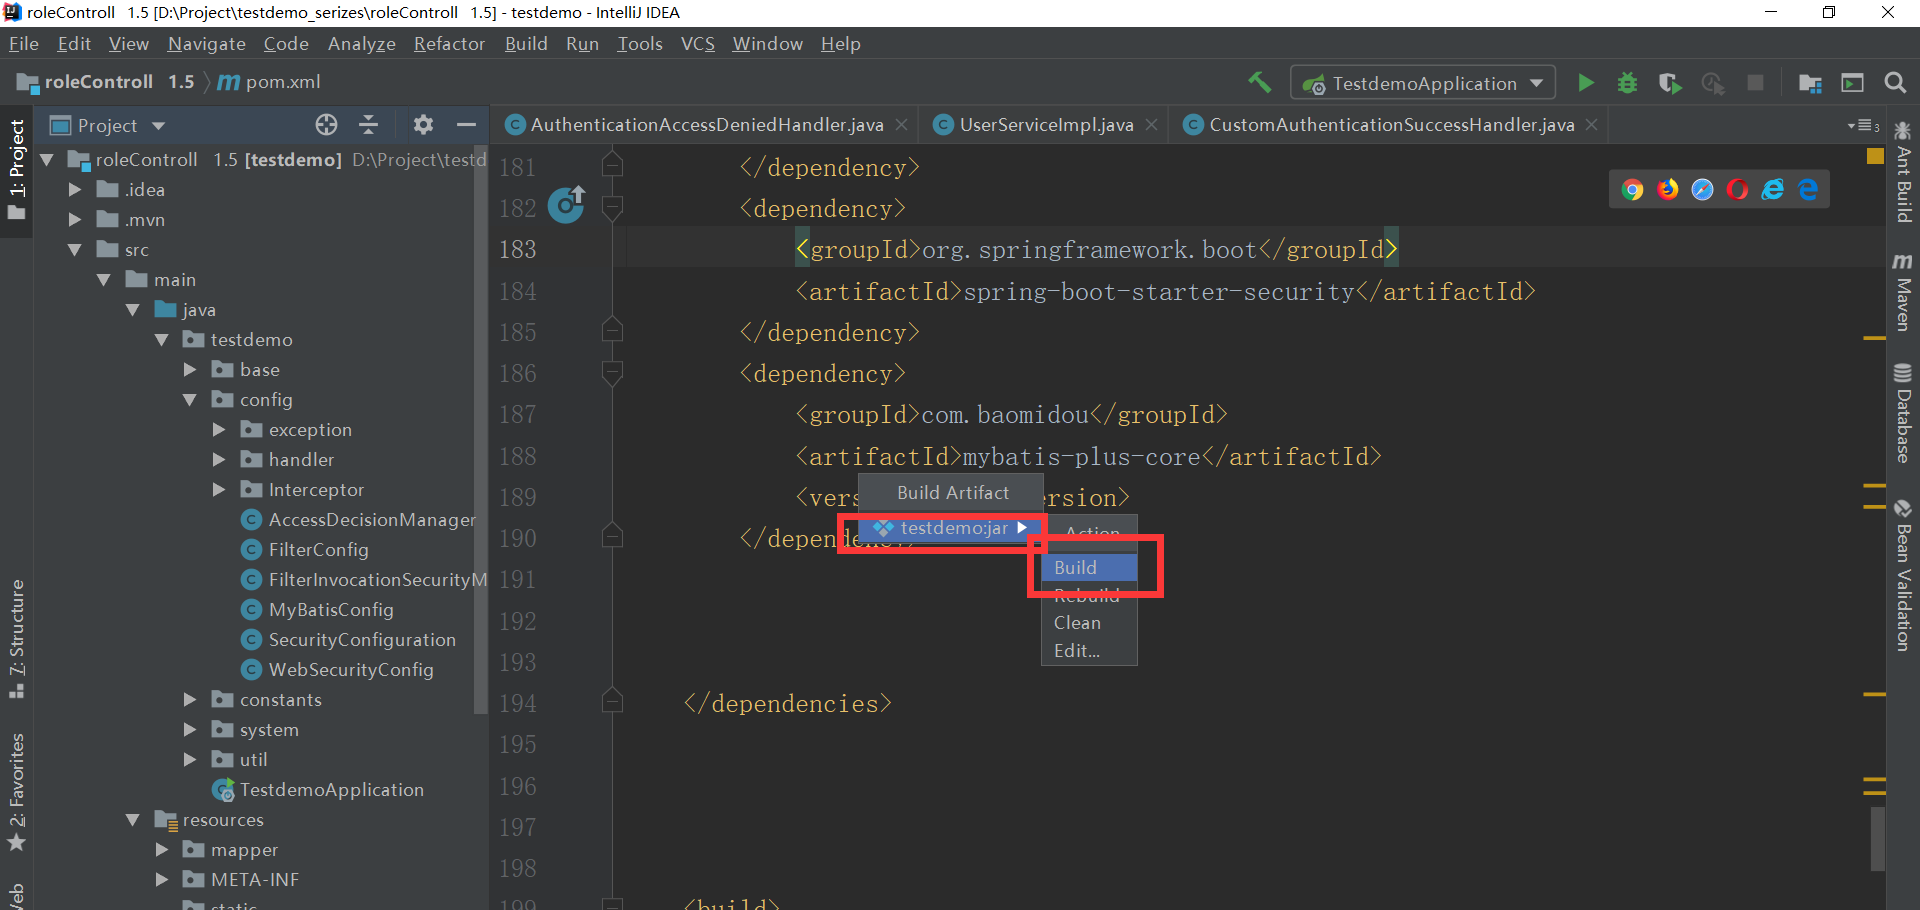Expand the constants package
The width and height of the screenshot is (1920, 910).
click(x=190, y=700)
